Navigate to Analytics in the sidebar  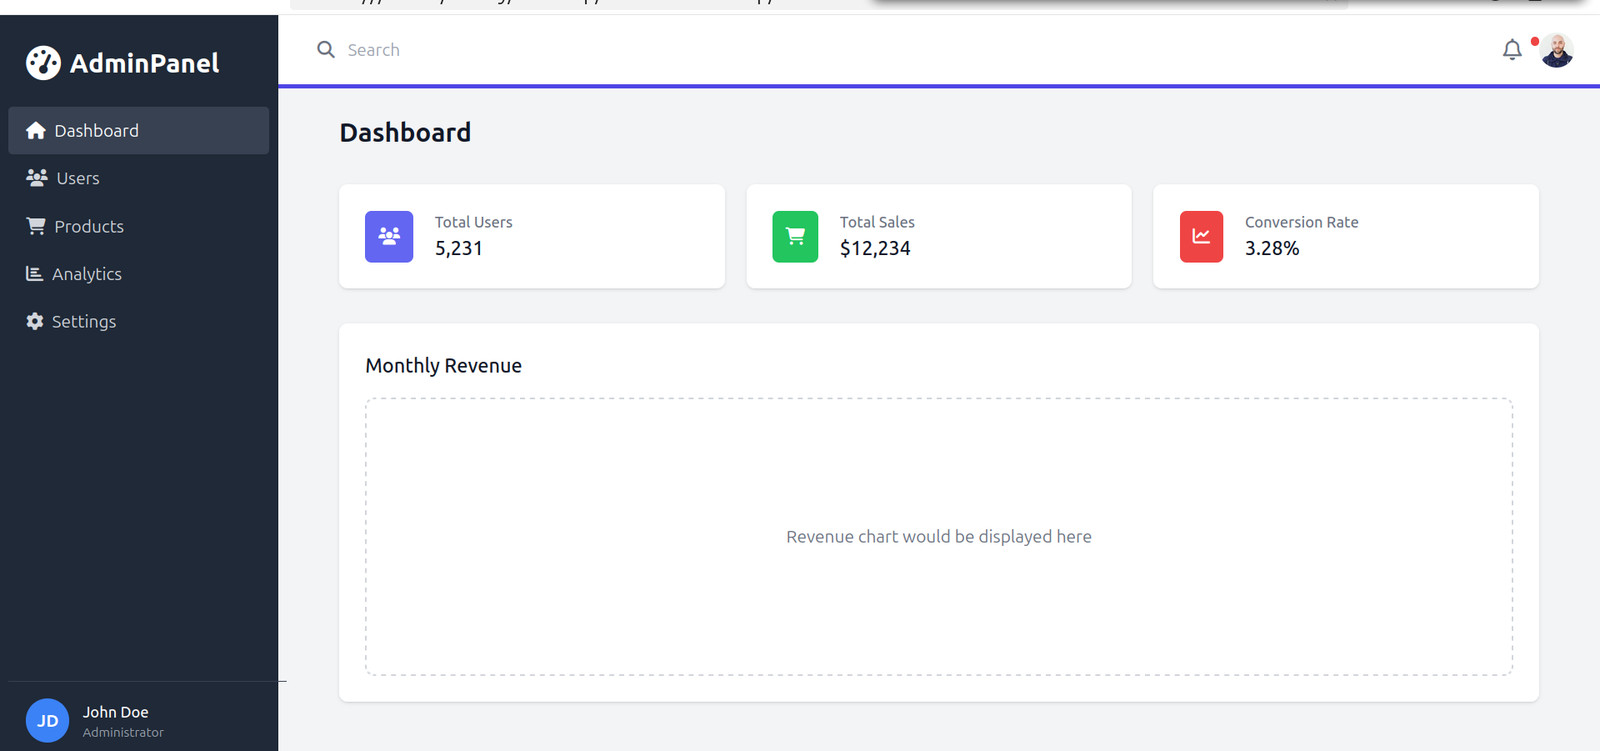(x=86, y=274)
